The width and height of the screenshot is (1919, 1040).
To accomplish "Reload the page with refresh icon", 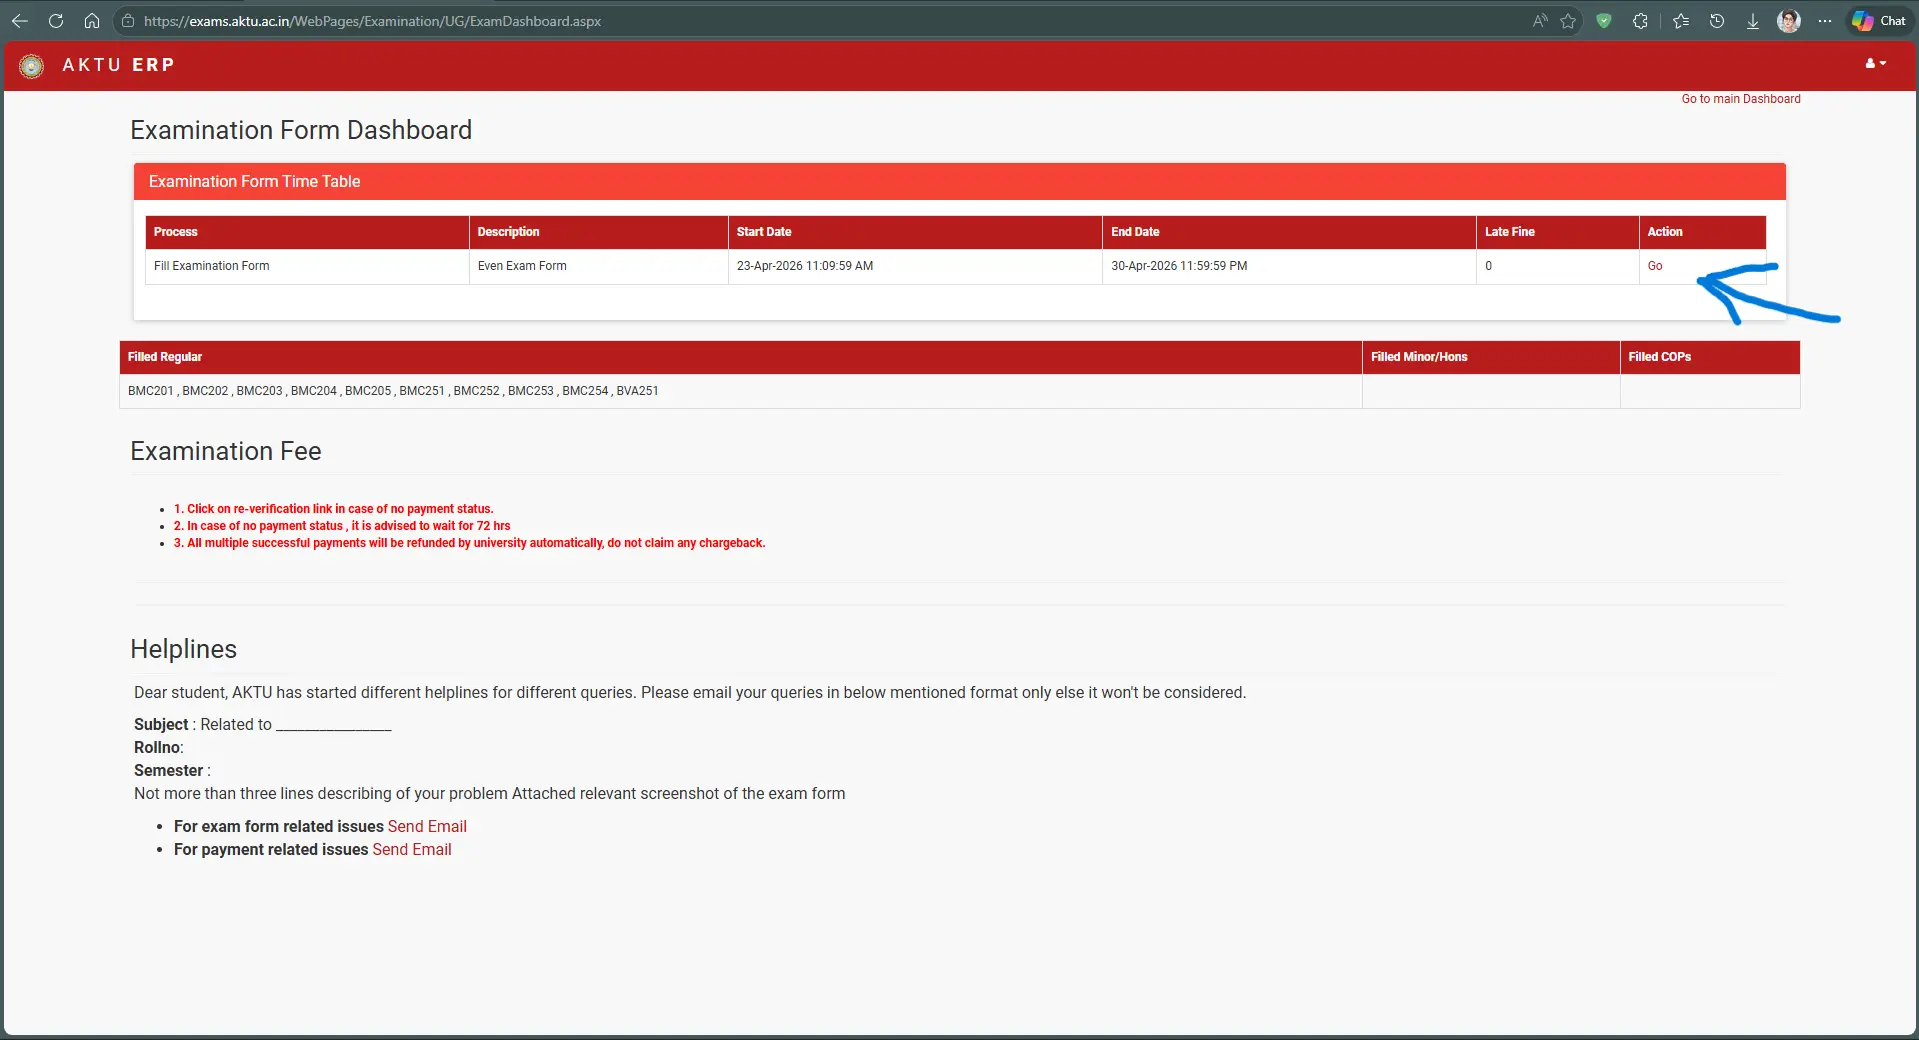I will pyautogui.click(x=56, y=21).
